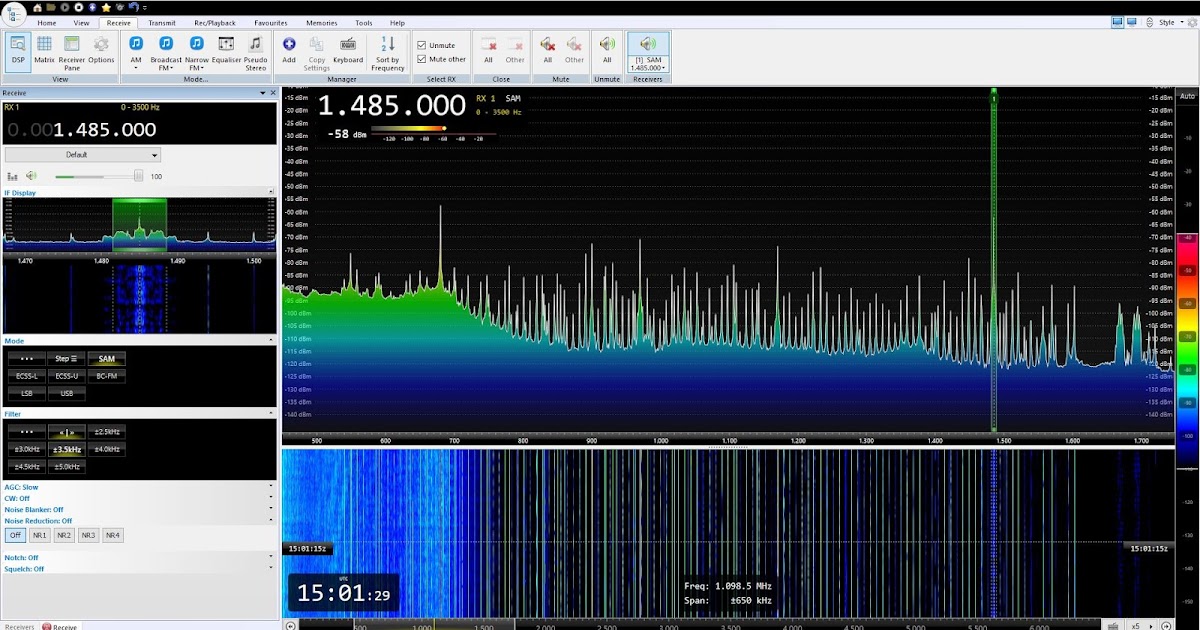Open the Tools menu

coord(363,22)
